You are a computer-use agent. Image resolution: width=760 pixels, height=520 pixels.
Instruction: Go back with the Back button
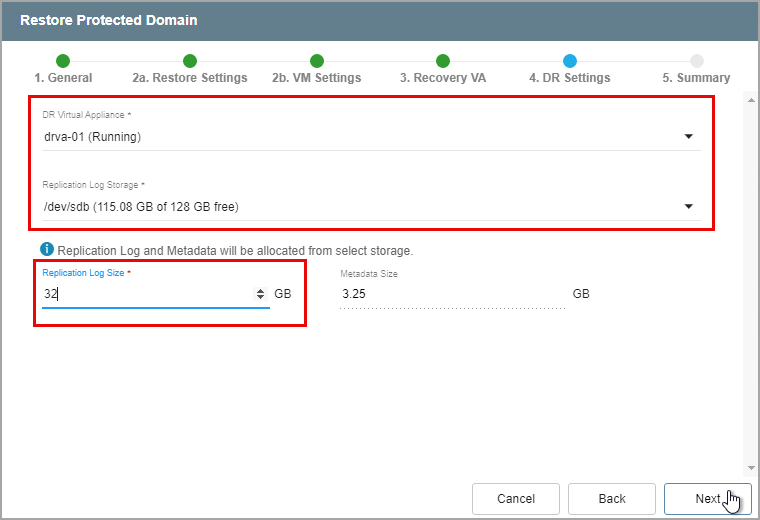pyautogui.click(x=611, y=499)
